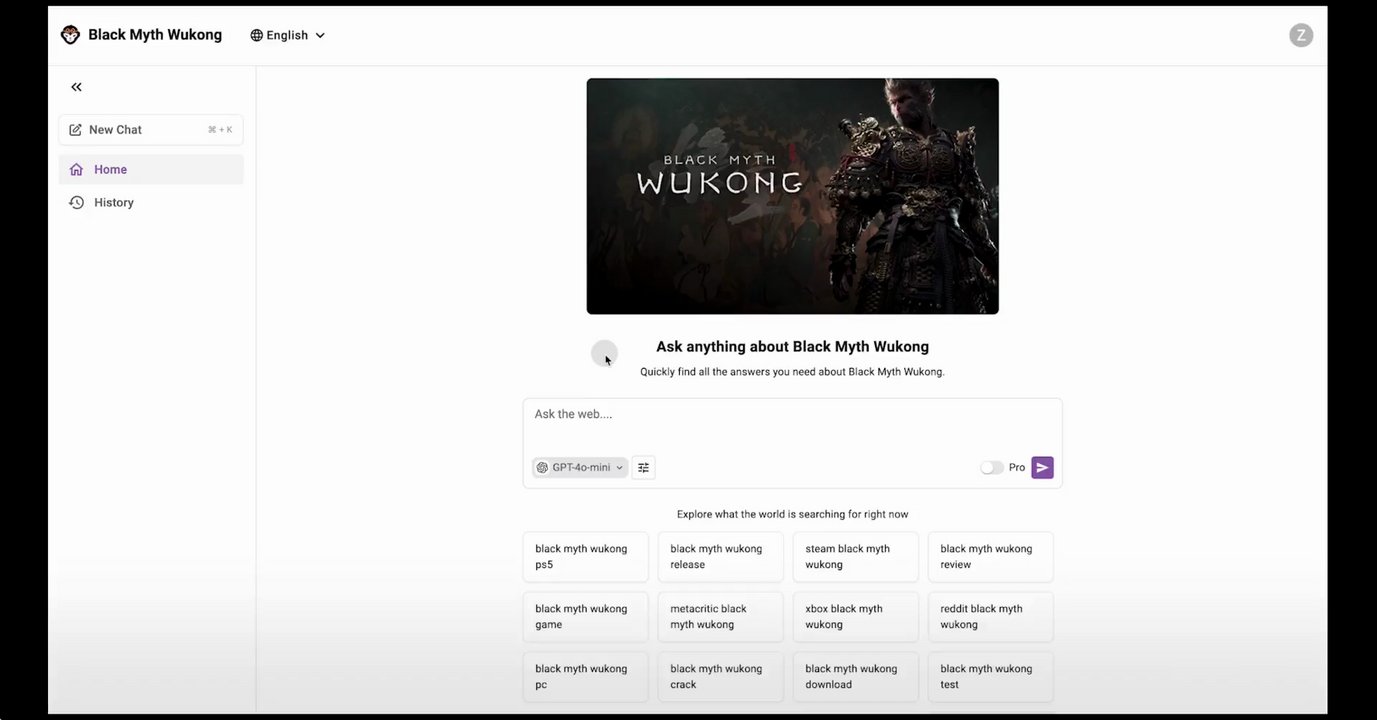Search suggestion black myth wukong review
1377x720 pixels.
point(990,557)
